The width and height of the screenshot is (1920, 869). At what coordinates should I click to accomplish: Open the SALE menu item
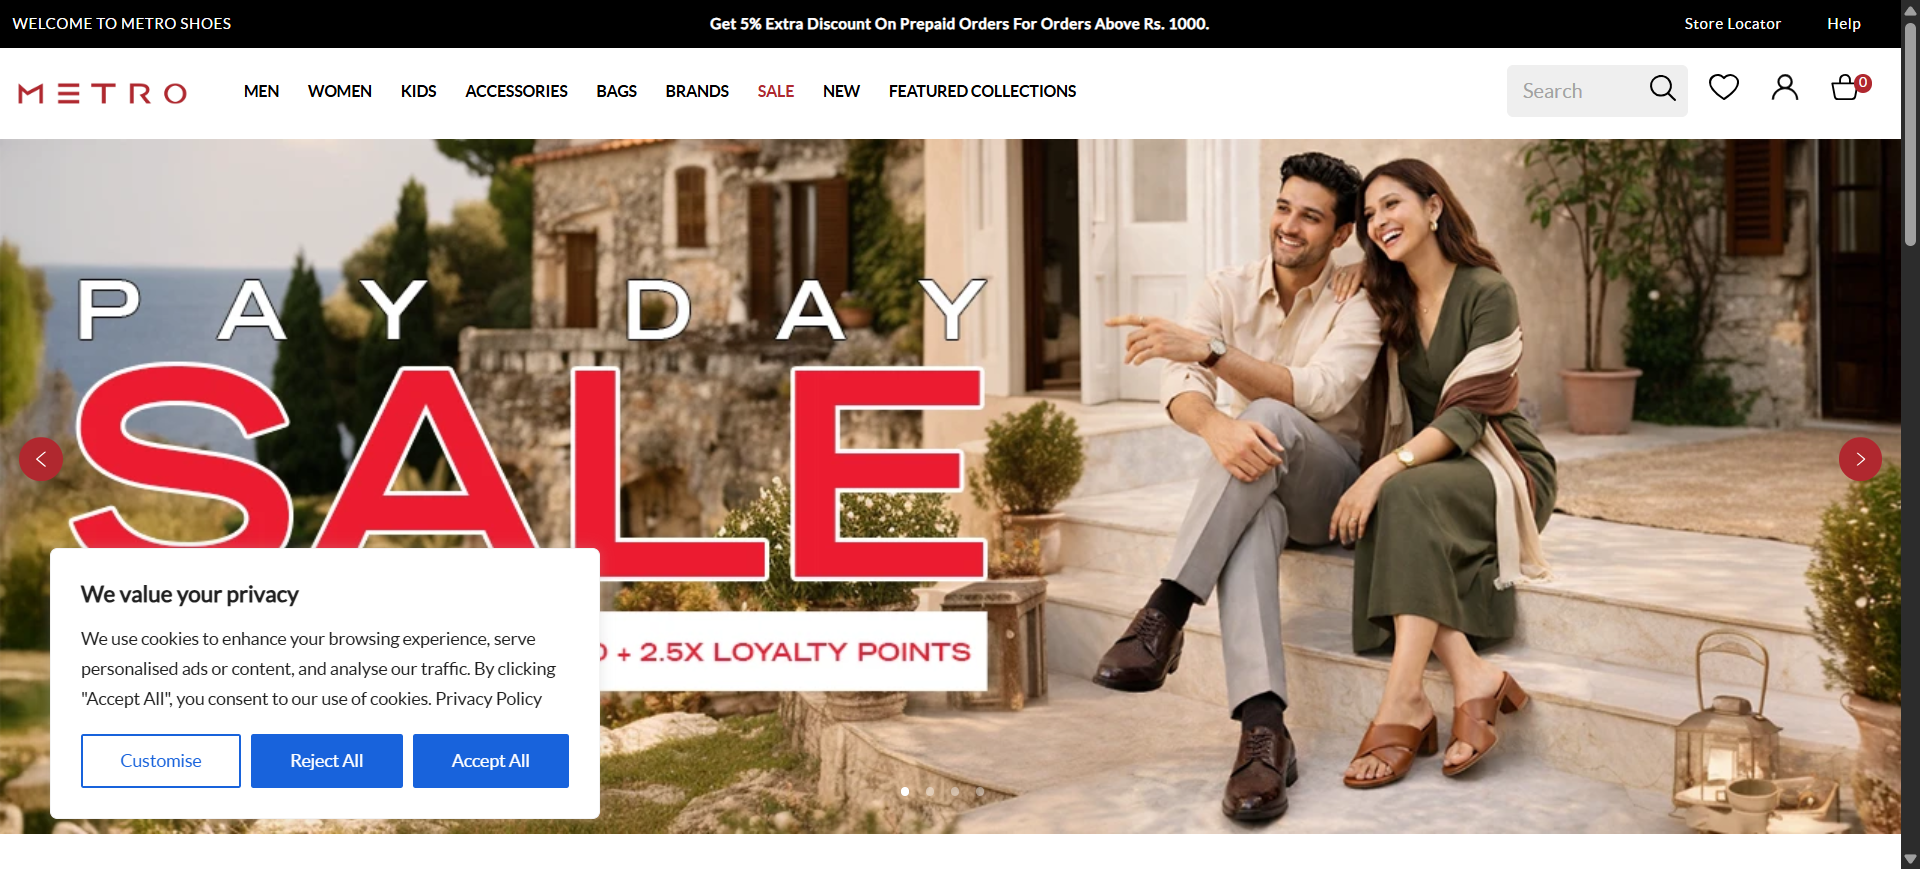pyautogui.click(x=775, y=91)
